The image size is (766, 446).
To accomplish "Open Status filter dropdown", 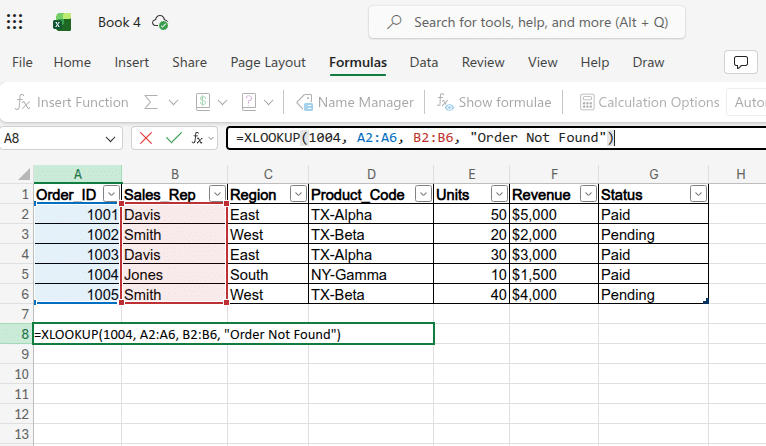I will 699,194.
